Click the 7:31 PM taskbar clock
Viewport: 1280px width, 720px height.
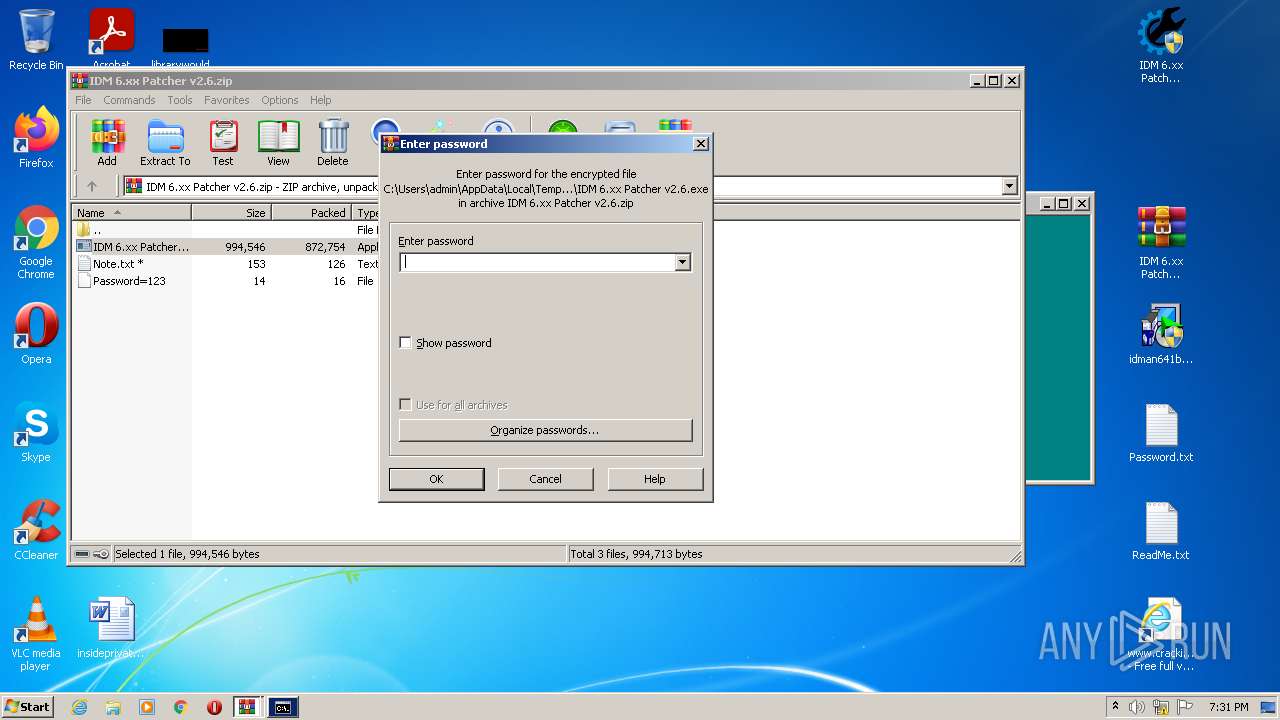[x=1228, y=707]
